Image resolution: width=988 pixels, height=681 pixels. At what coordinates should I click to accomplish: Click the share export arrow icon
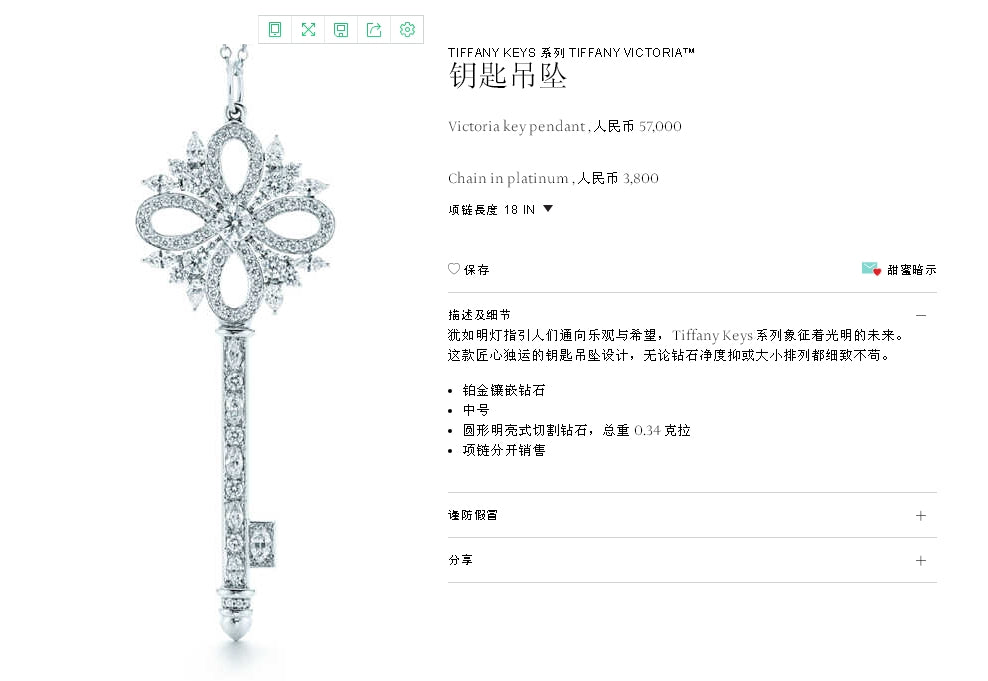374,30
